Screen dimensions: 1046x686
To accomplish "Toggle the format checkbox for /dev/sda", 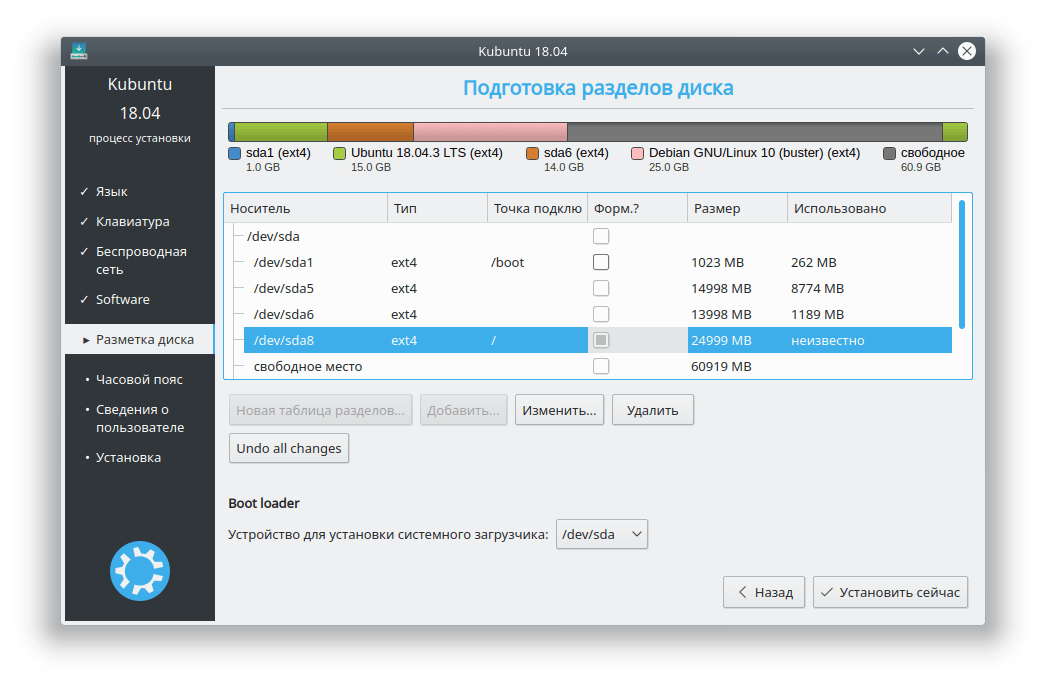I will tap(601, 236).
